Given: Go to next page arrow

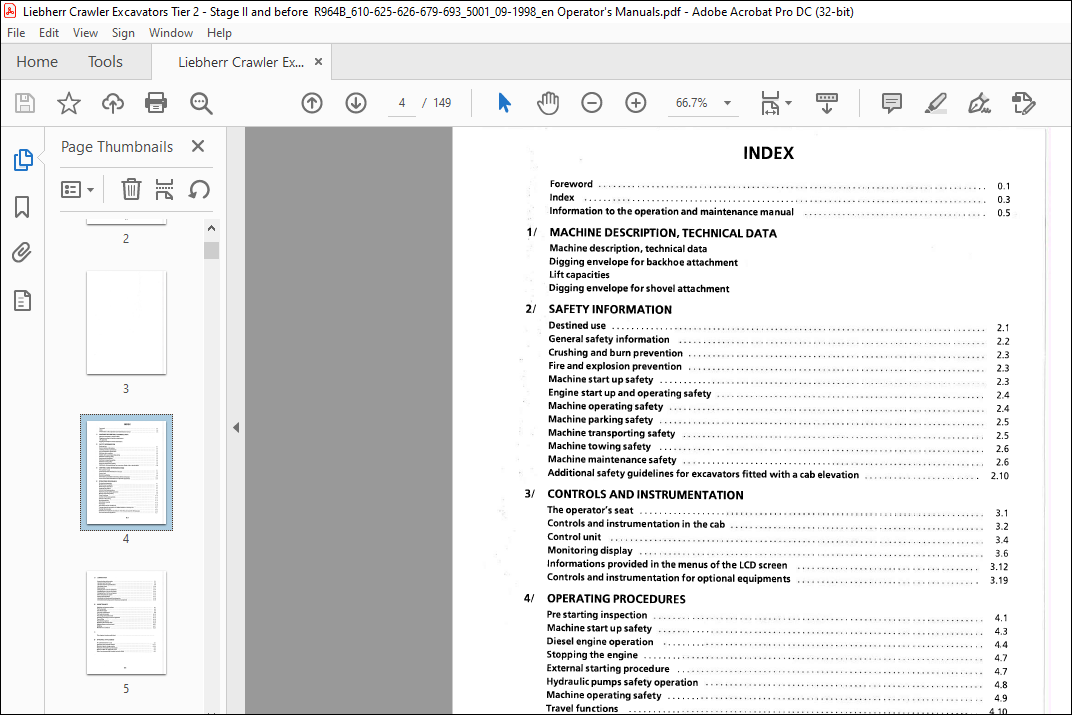Looking at the screenshot, I should pos(356,103).
